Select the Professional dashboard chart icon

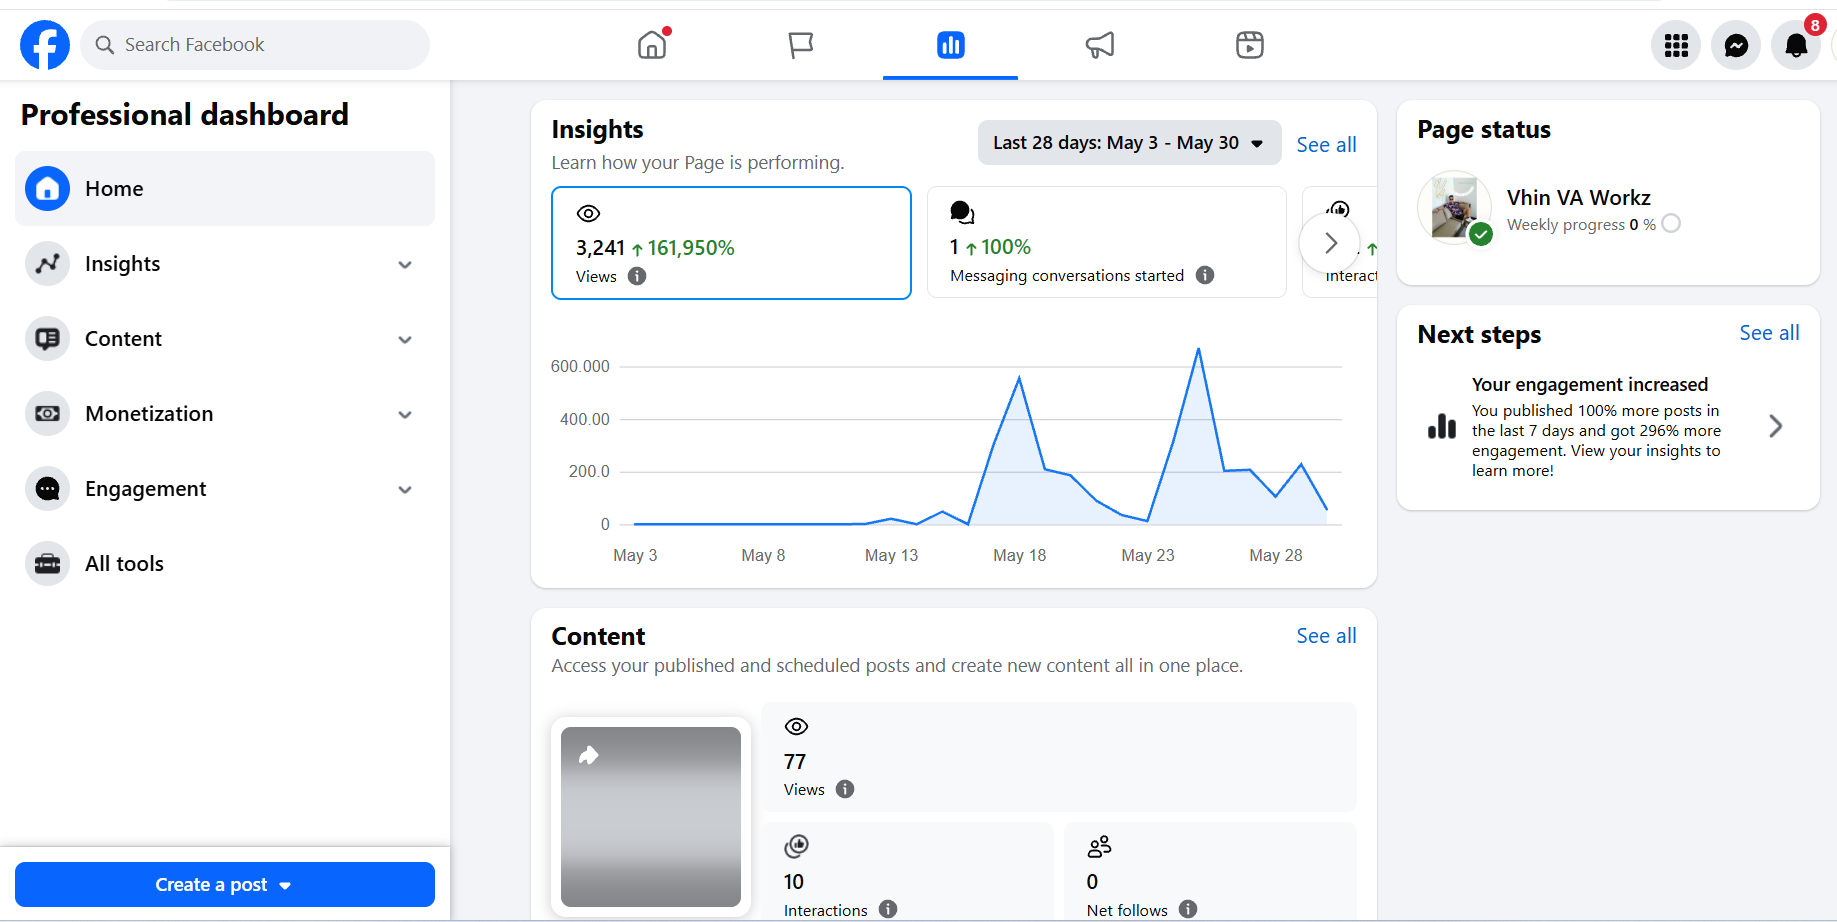coord(950,45)
